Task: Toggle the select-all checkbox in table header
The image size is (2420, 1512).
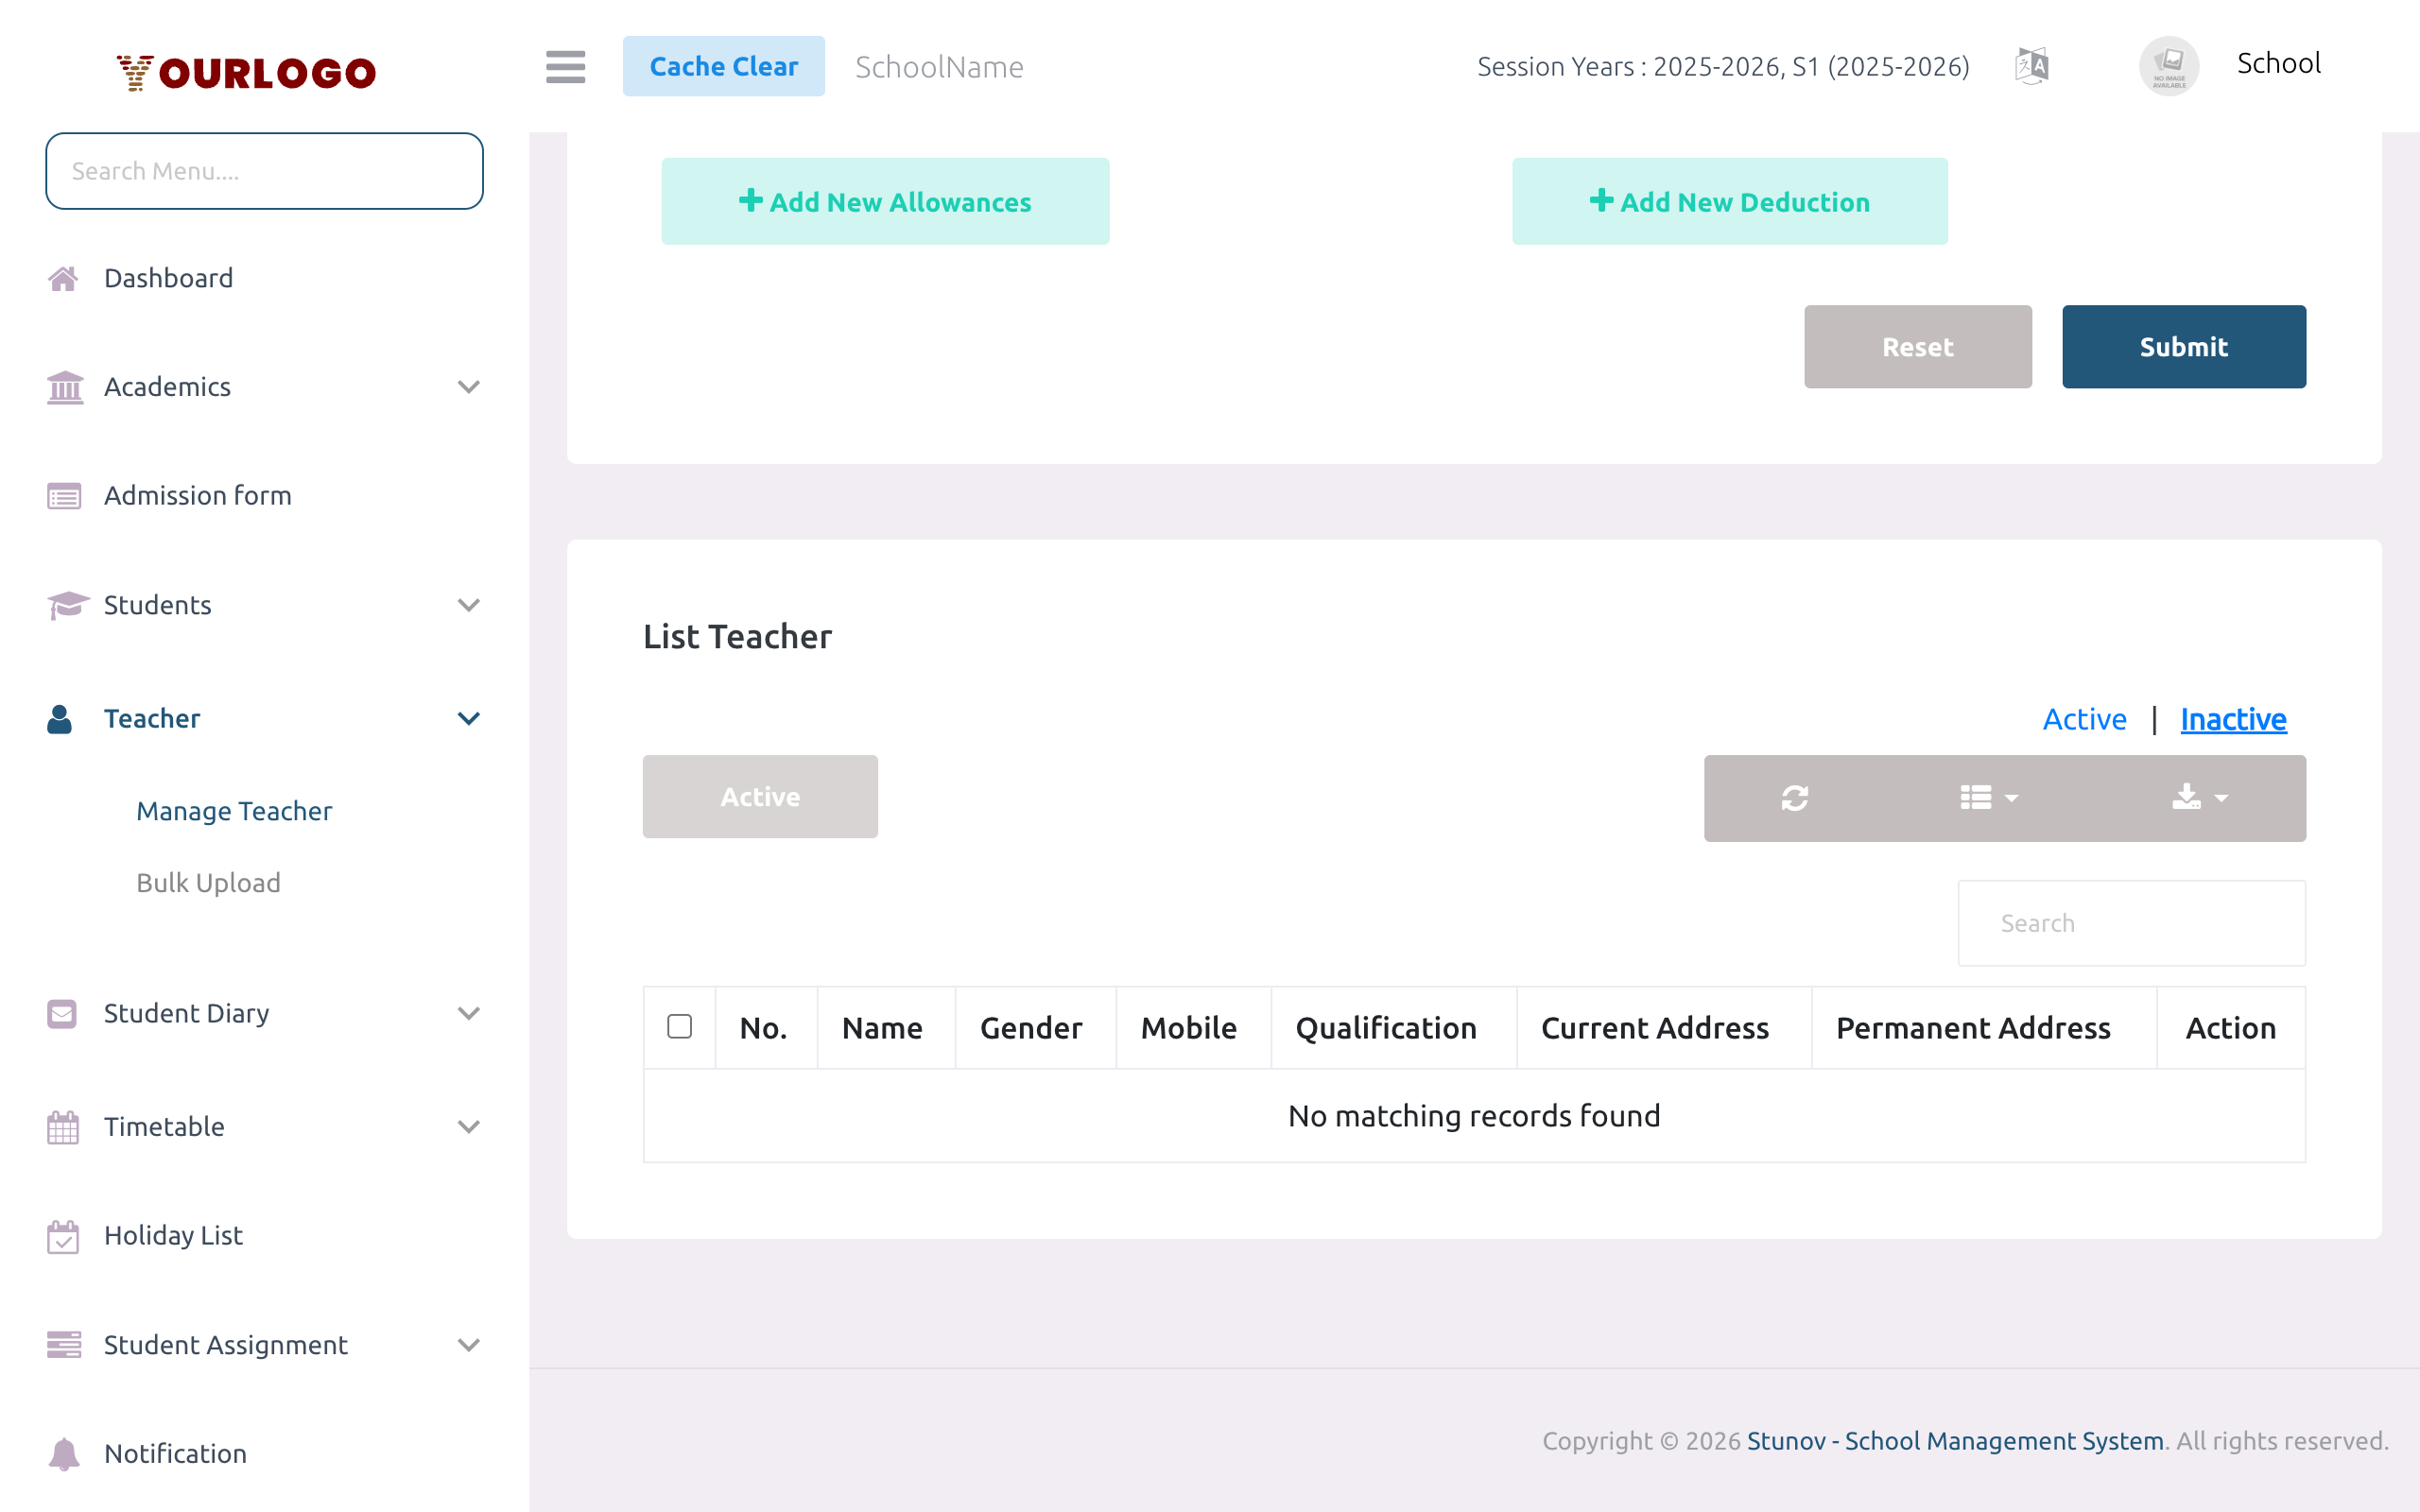Action: (680, 1027)
